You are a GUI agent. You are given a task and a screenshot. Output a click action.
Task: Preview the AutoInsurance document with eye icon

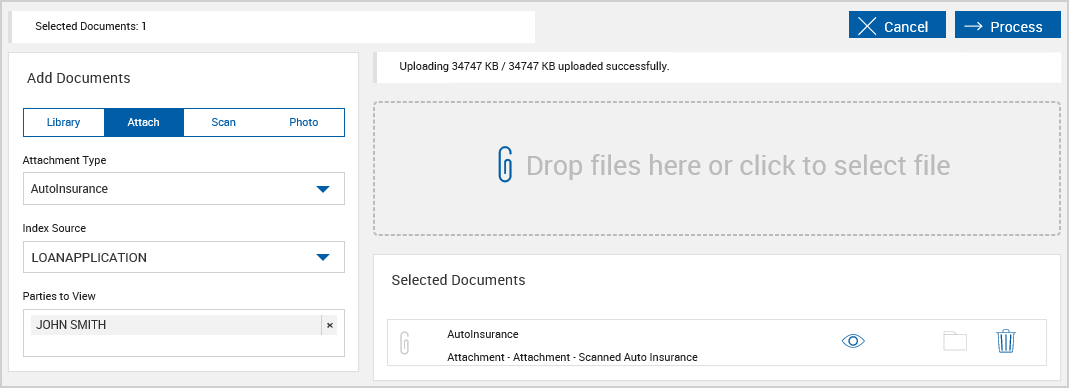pos(853,342)
